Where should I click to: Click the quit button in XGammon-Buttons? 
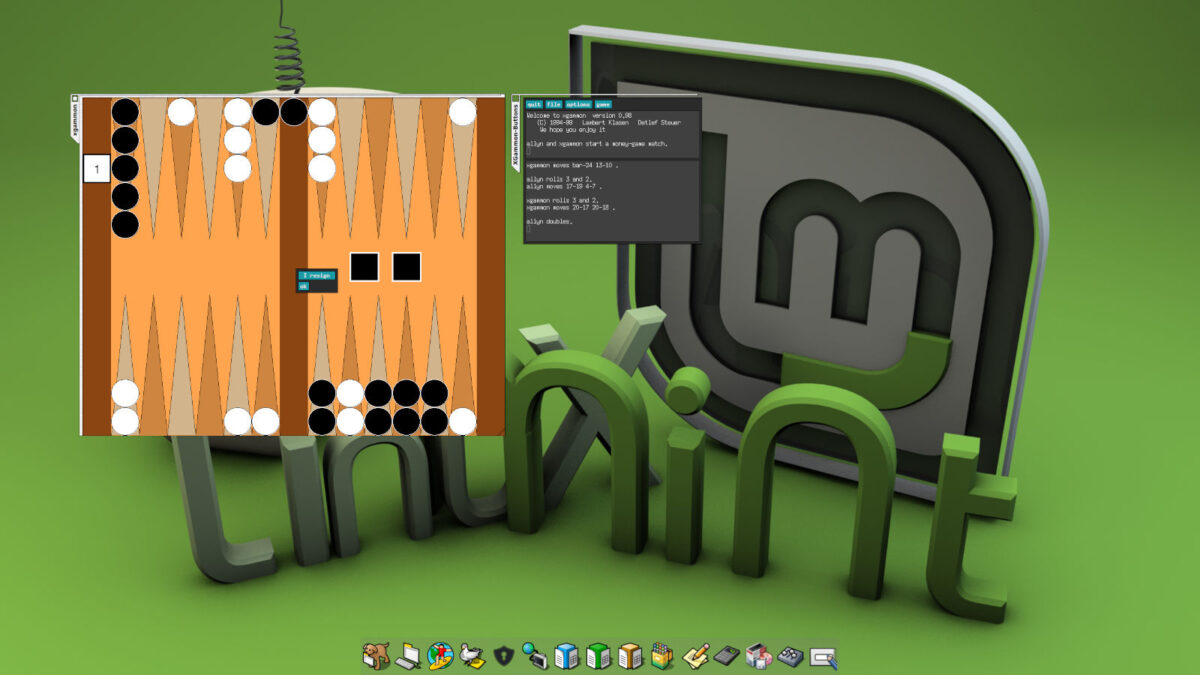point(534,104)
